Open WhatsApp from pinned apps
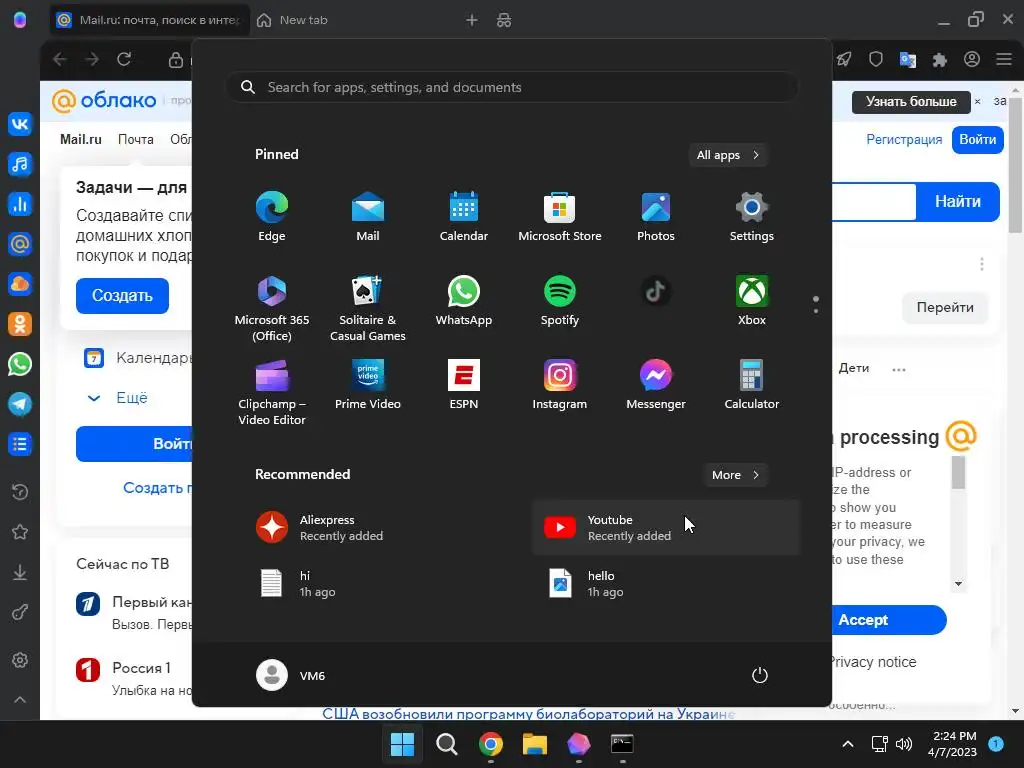The width and height of the screenshot is (1024, 768). point(464,300)
